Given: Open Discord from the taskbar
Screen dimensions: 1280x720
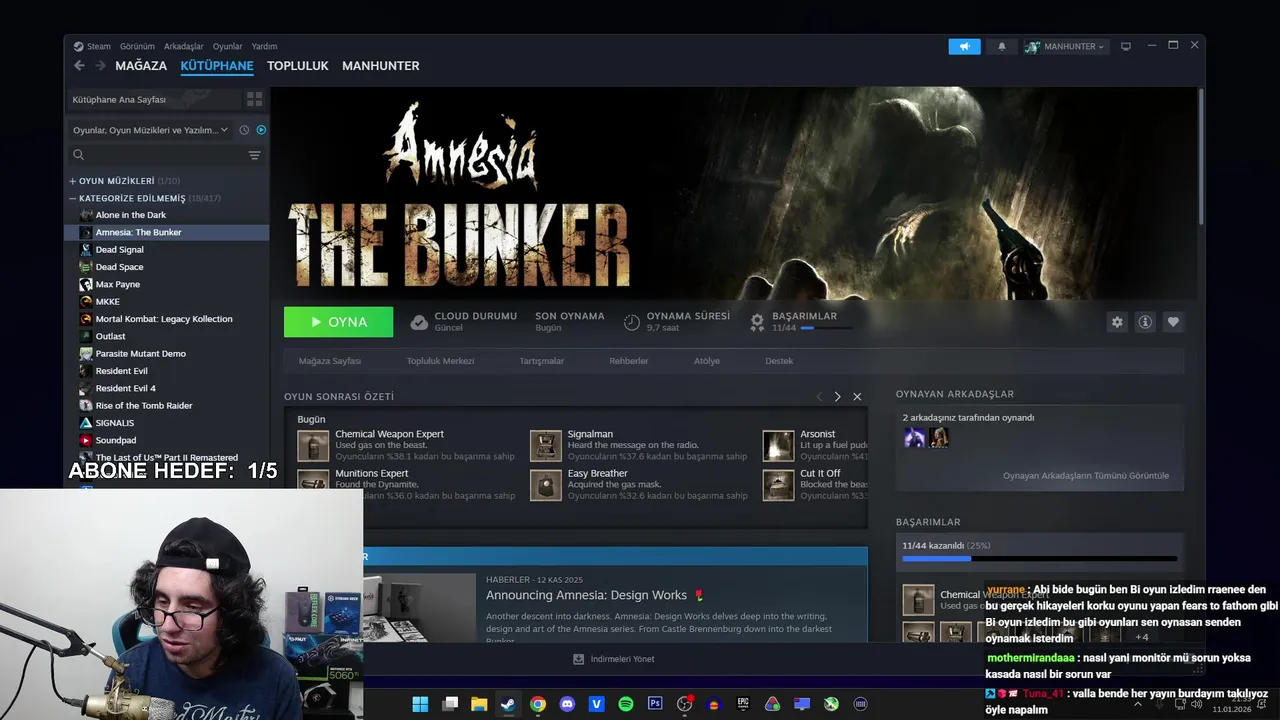Looking at the screenshot, I should [567, 704].
